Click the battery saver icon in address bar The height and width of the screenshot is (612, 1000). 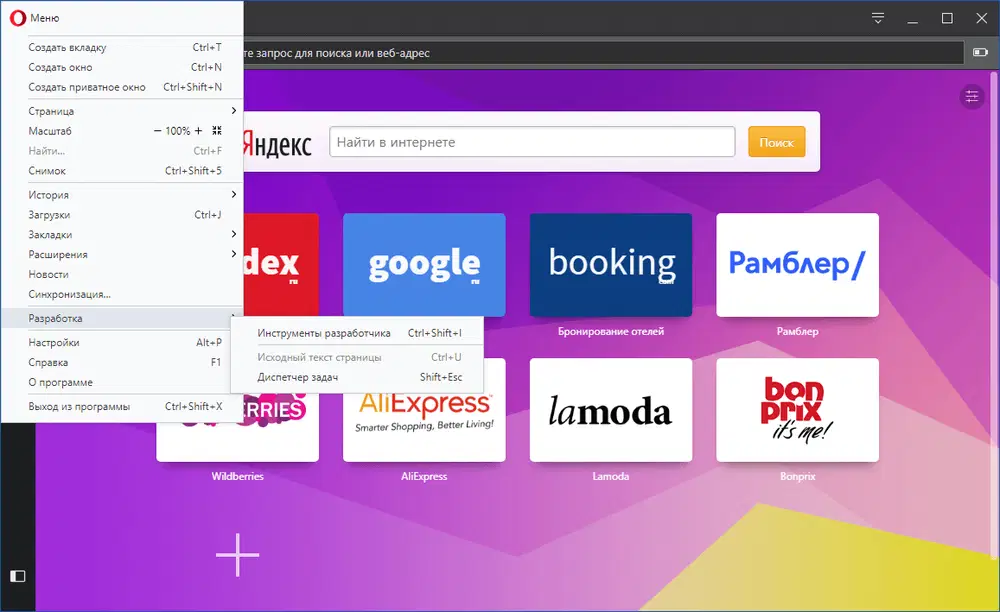pyautogui.click(x=980, y=52)
